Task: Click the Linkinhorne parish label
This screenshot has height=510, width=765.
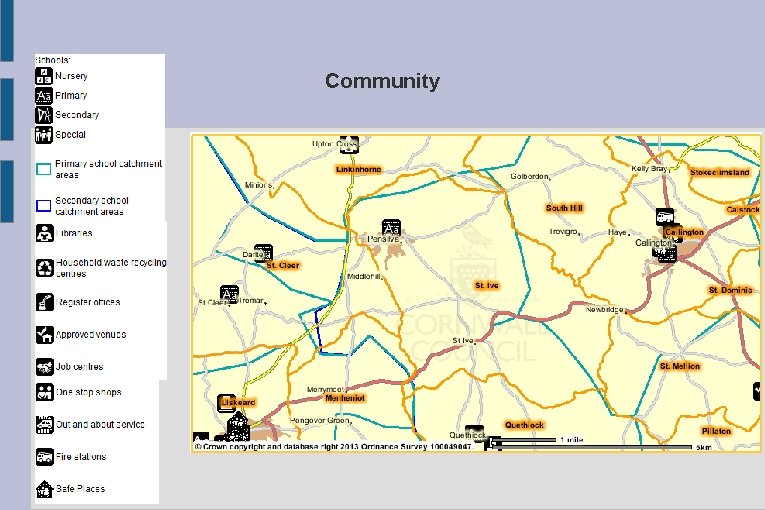Action: click(x=359, y=169)
